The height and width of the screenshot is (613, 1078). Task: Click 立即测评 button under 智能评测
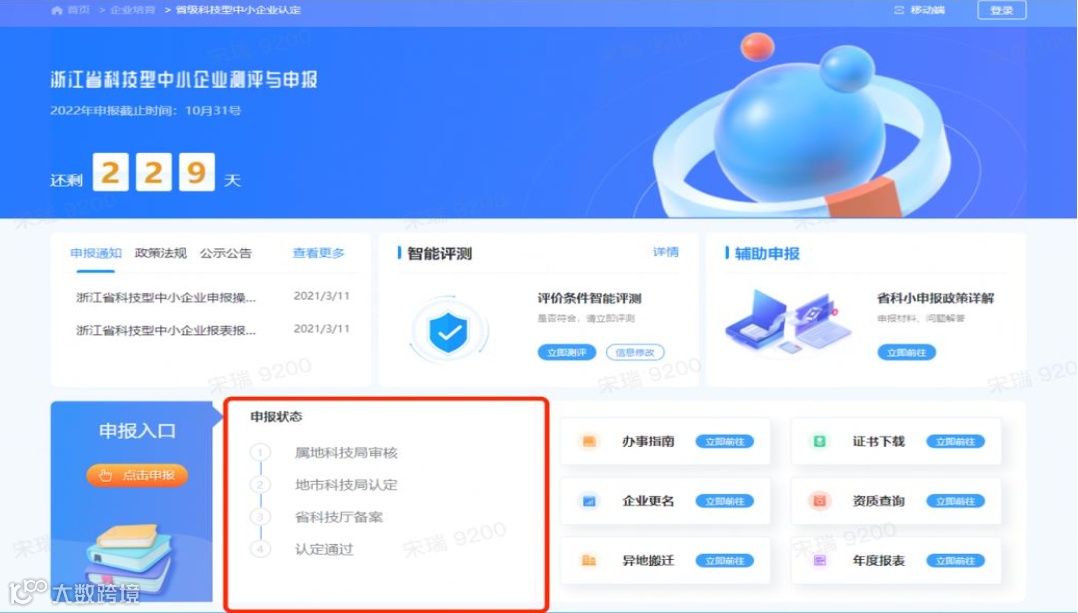[x=566, y=353]
